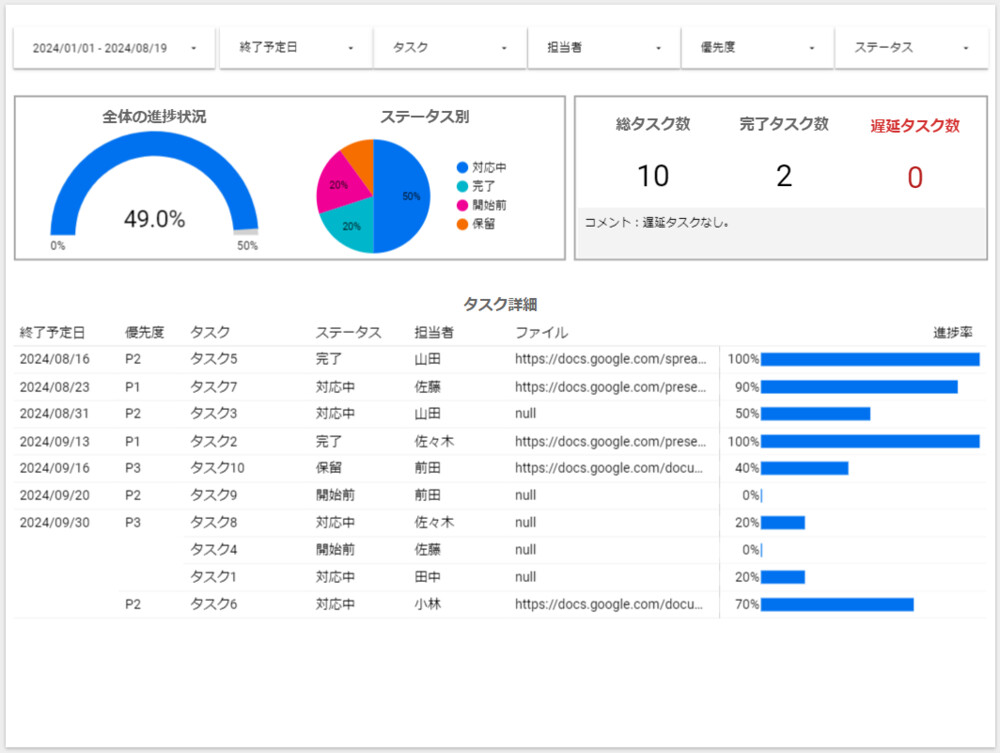Image resolution: width=1000 pixels, height=753 pixels.
Task: Click the orange 保留 legend dot
Action: (462, 224)
